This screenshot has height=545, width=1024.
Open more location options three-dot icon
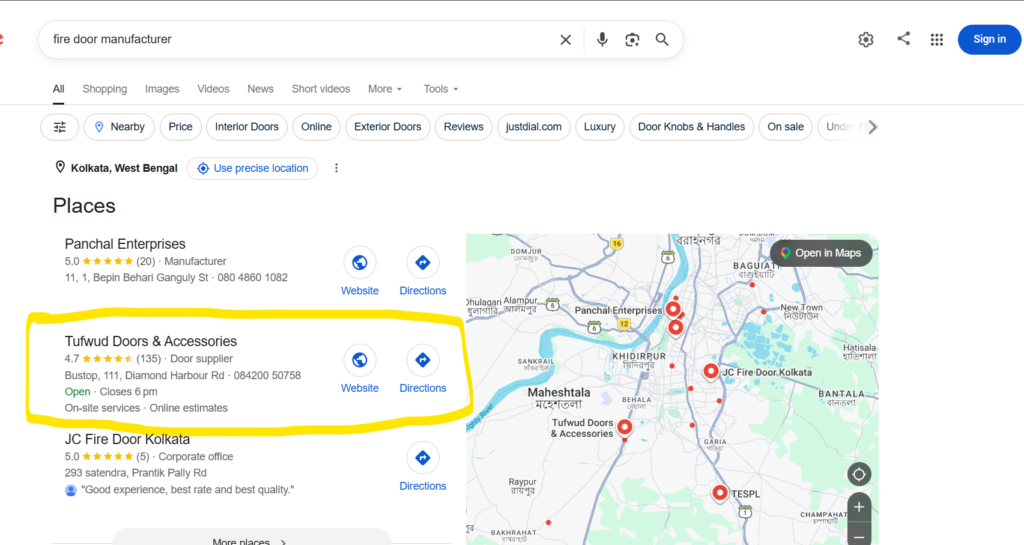pos(336,168)
